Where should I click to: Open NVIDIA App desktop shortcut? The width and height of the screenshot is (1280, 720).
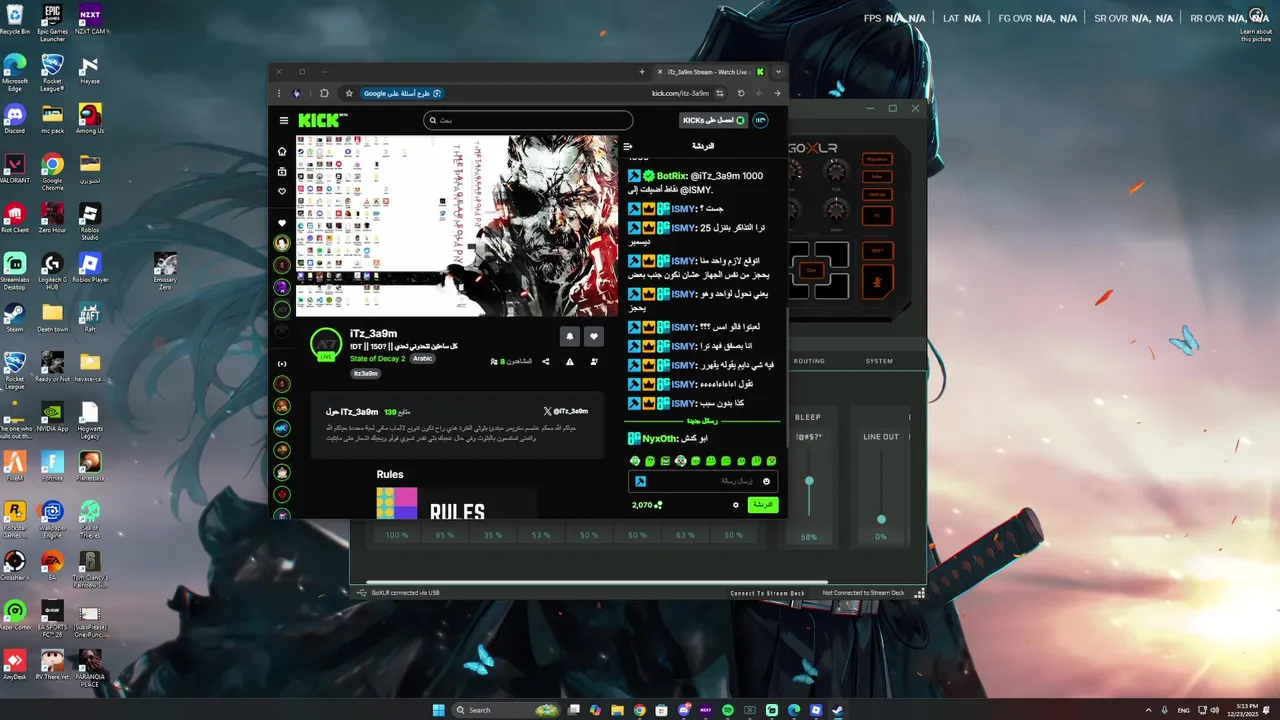[52, 416]
